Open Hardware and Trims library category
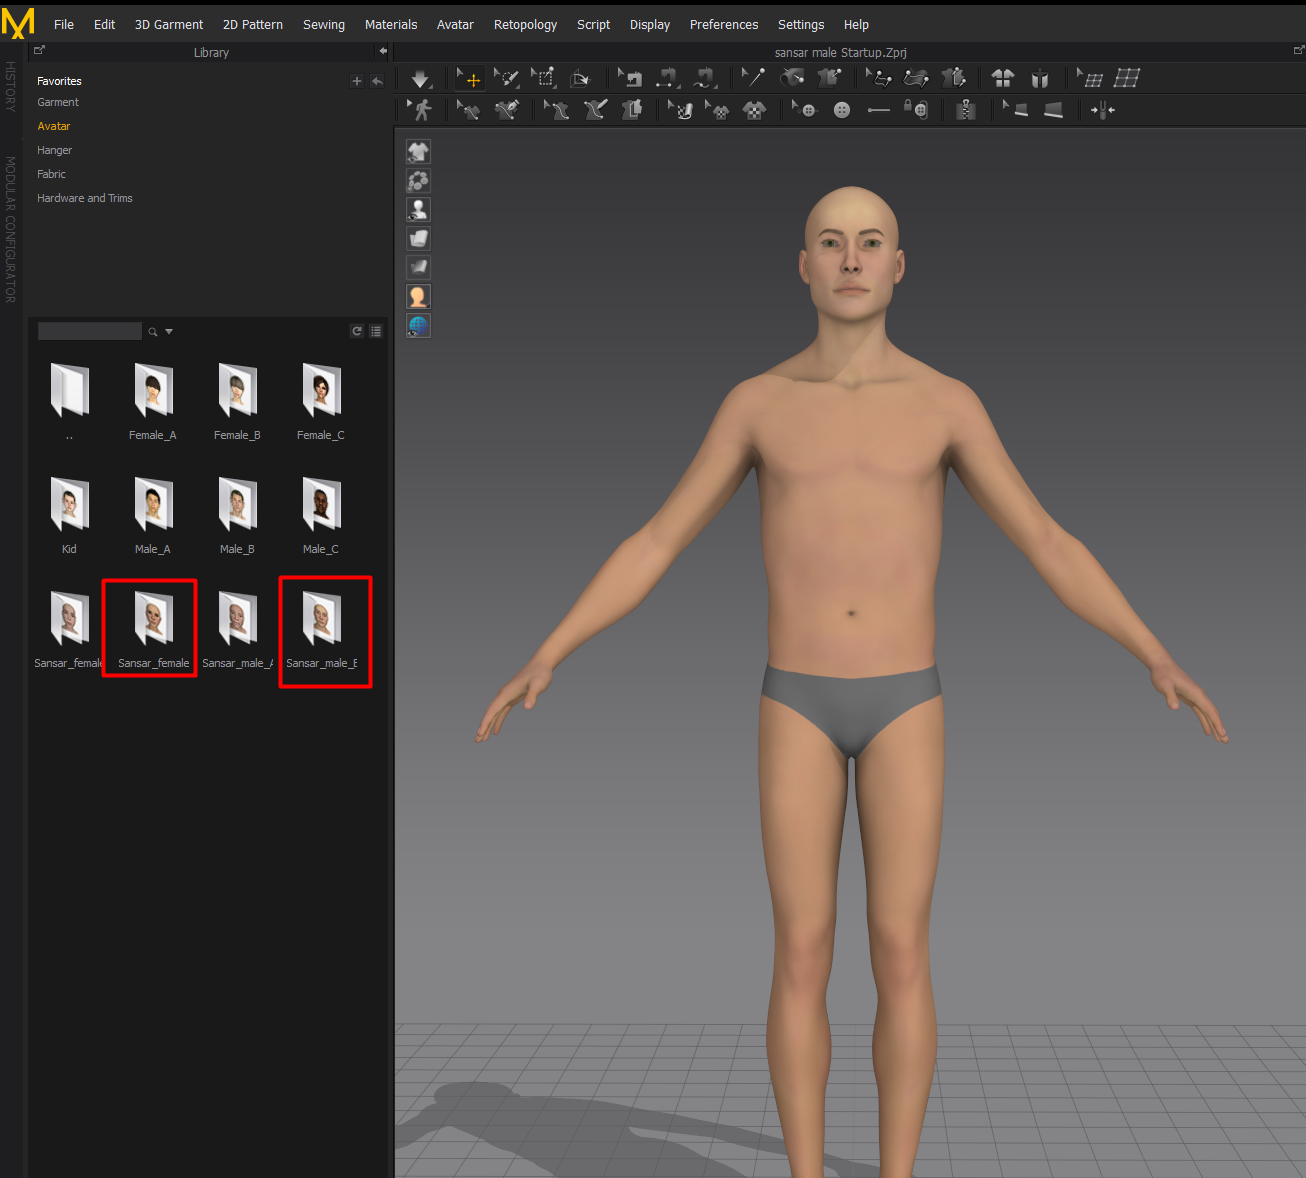This screenshot has width=1306, height=1178. (85, 198)
